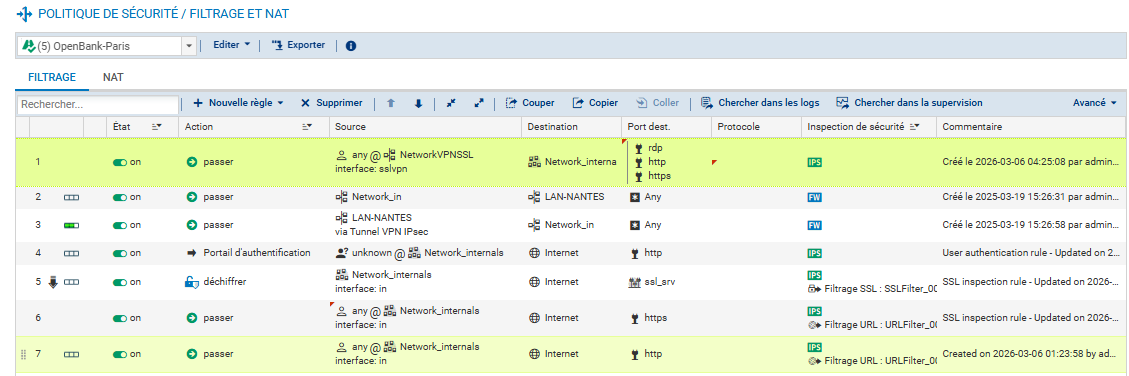Screen dimensions: 1129x376
Task: Click the filtering policy module title icon
Action: 24,14
